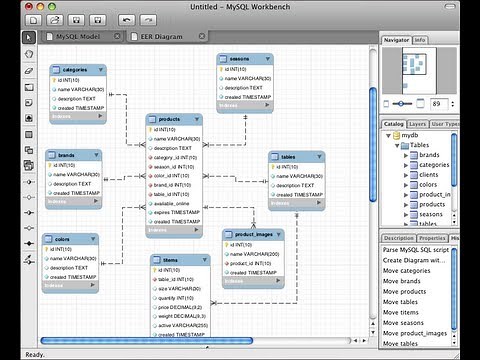
Task: Collapse the products table with its arrow
Action: 197,119
